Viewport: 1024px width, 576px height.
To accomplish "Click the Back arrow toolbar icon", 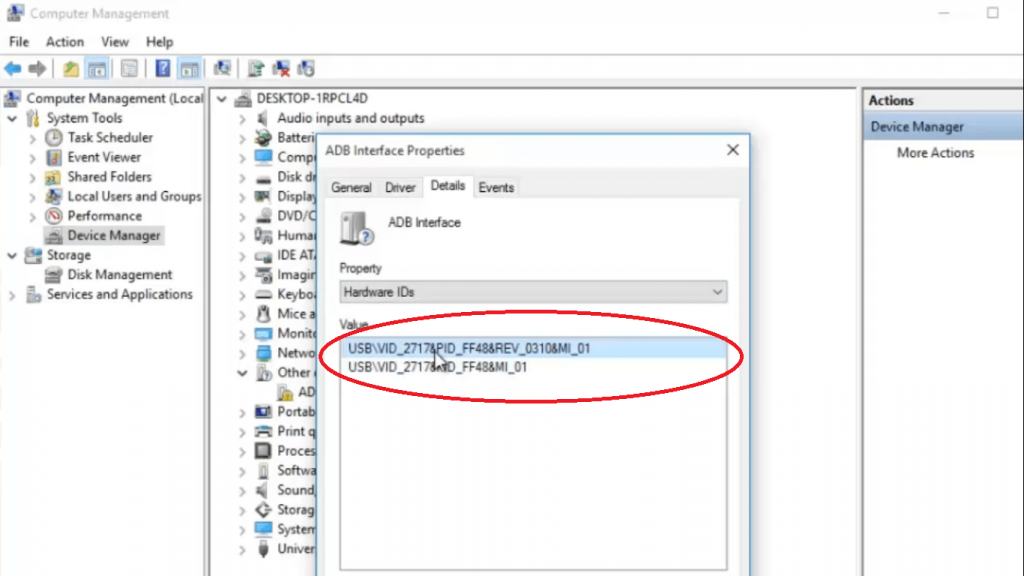I will tap(13, 68).
